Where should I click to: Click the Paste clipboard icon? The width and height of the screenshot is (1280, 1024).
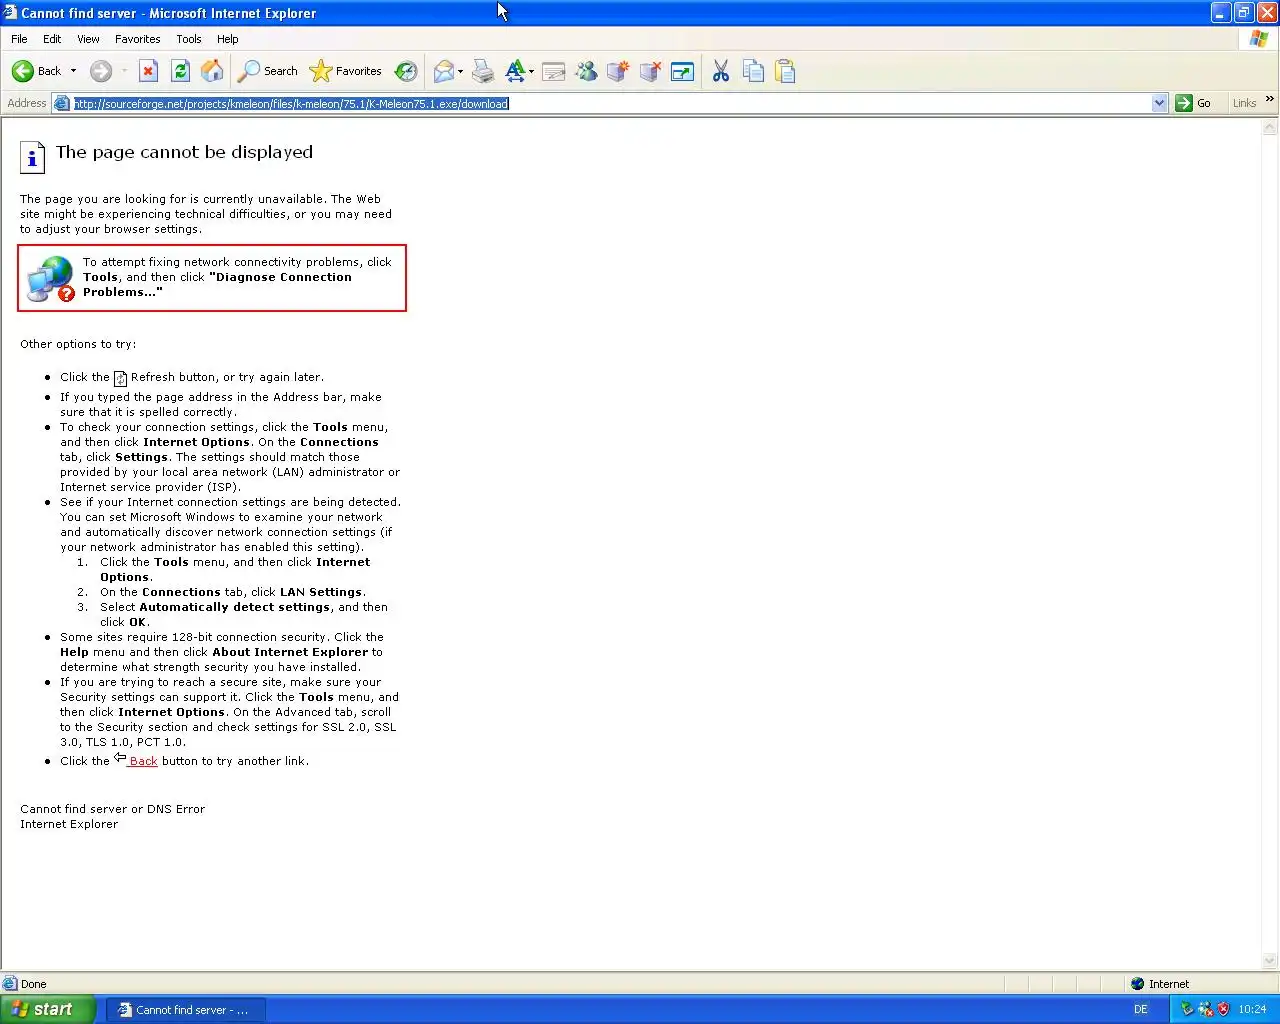point(785,71)
